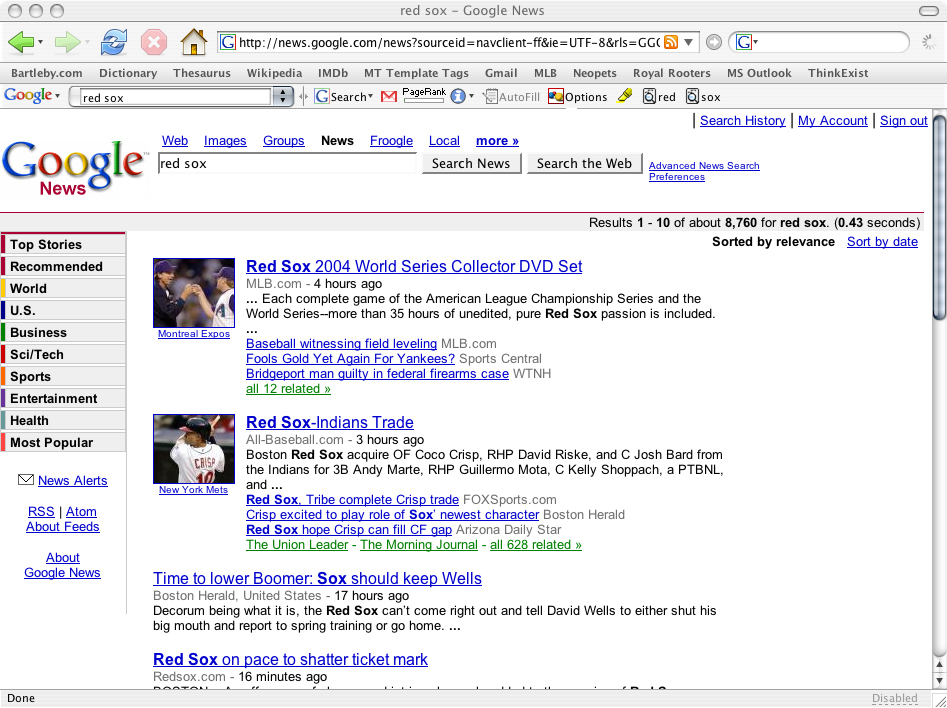Click the site icon in the address bar
Image resolution: width=947 pixels, height=708 pixels.
tap(228, 42)
